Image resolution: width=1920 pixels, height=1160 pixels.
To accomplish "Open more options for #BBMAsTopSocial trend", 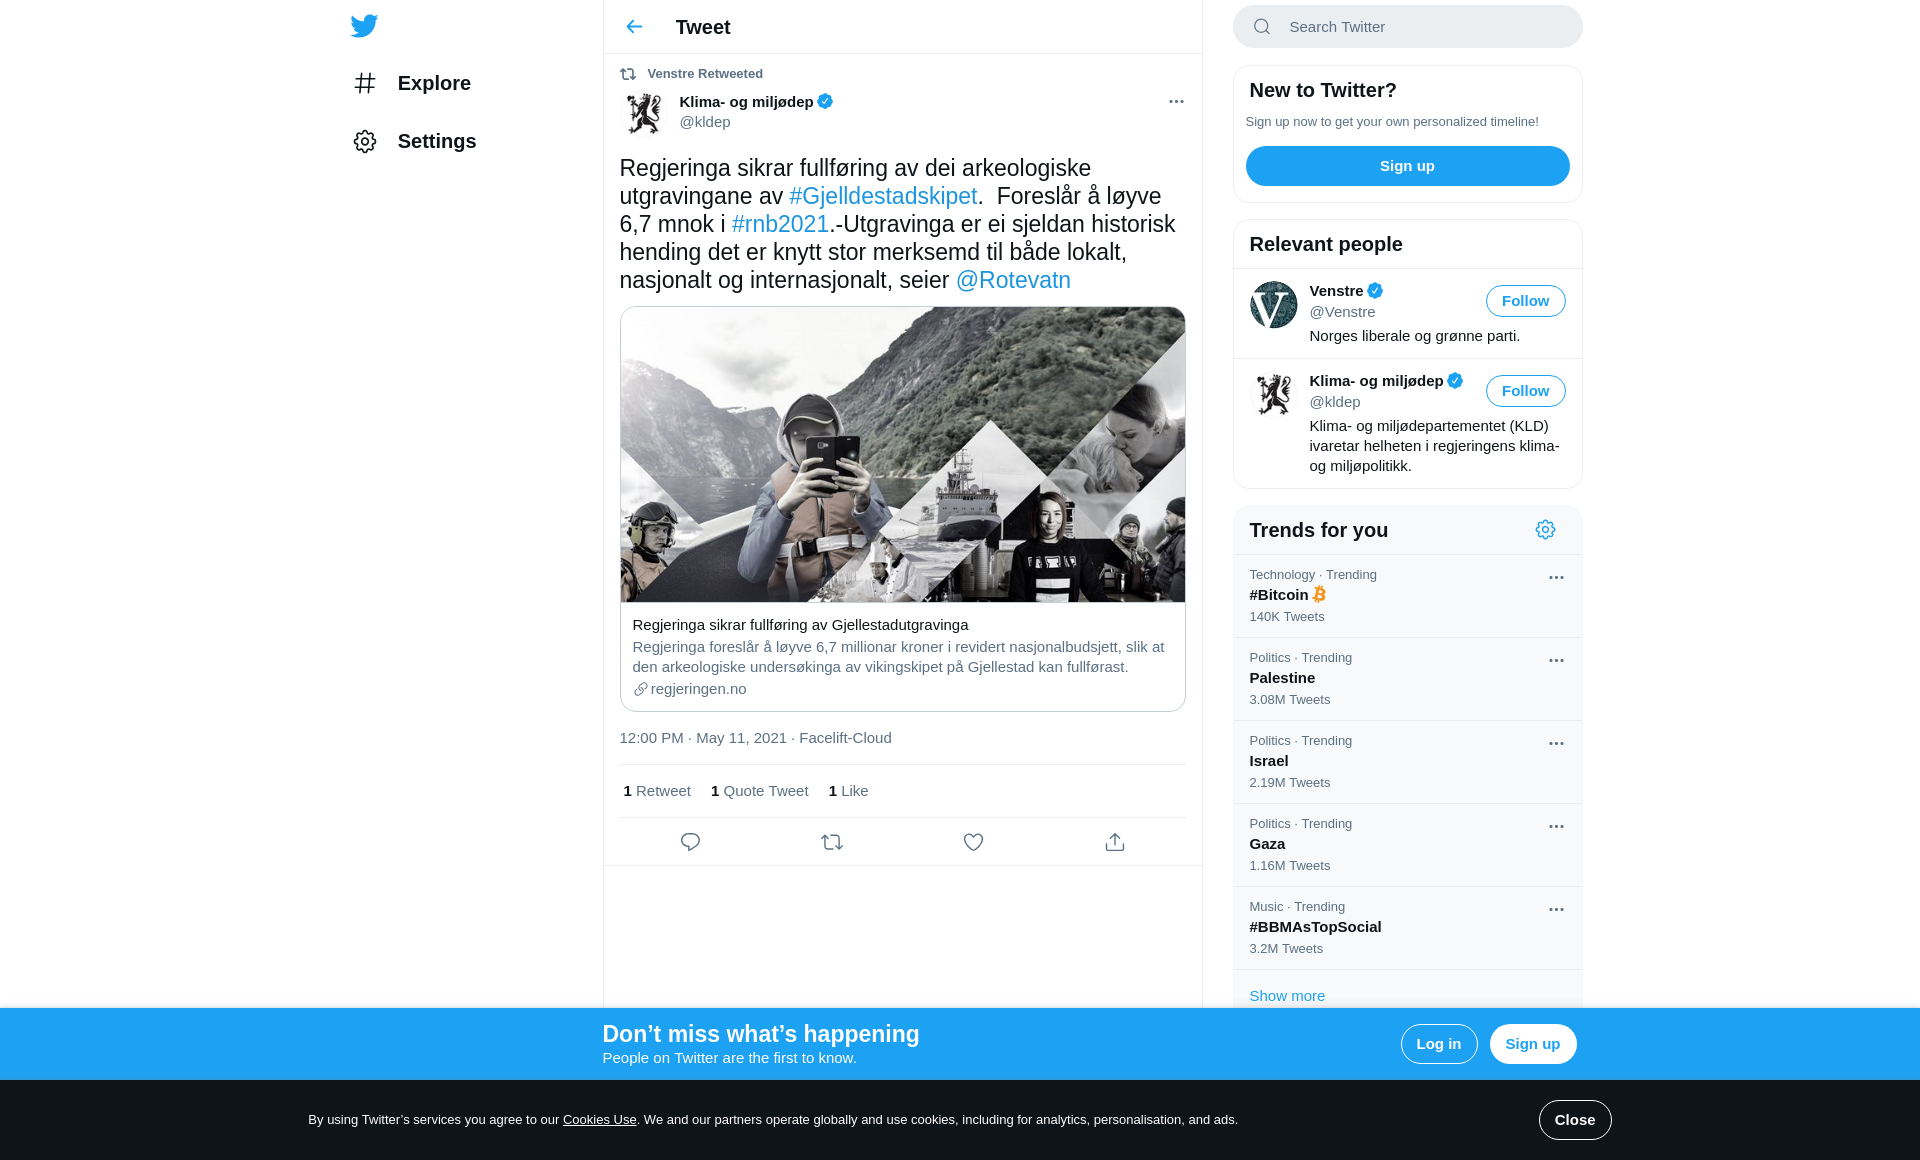I will pyautogui.click(x=1556, y=910).
